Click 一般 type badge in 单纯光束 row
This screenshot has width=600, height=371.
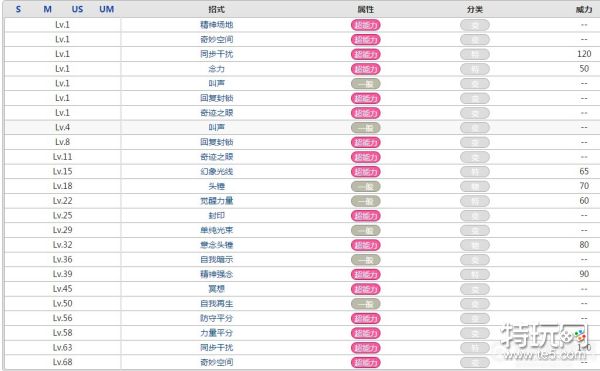[366, 231]
